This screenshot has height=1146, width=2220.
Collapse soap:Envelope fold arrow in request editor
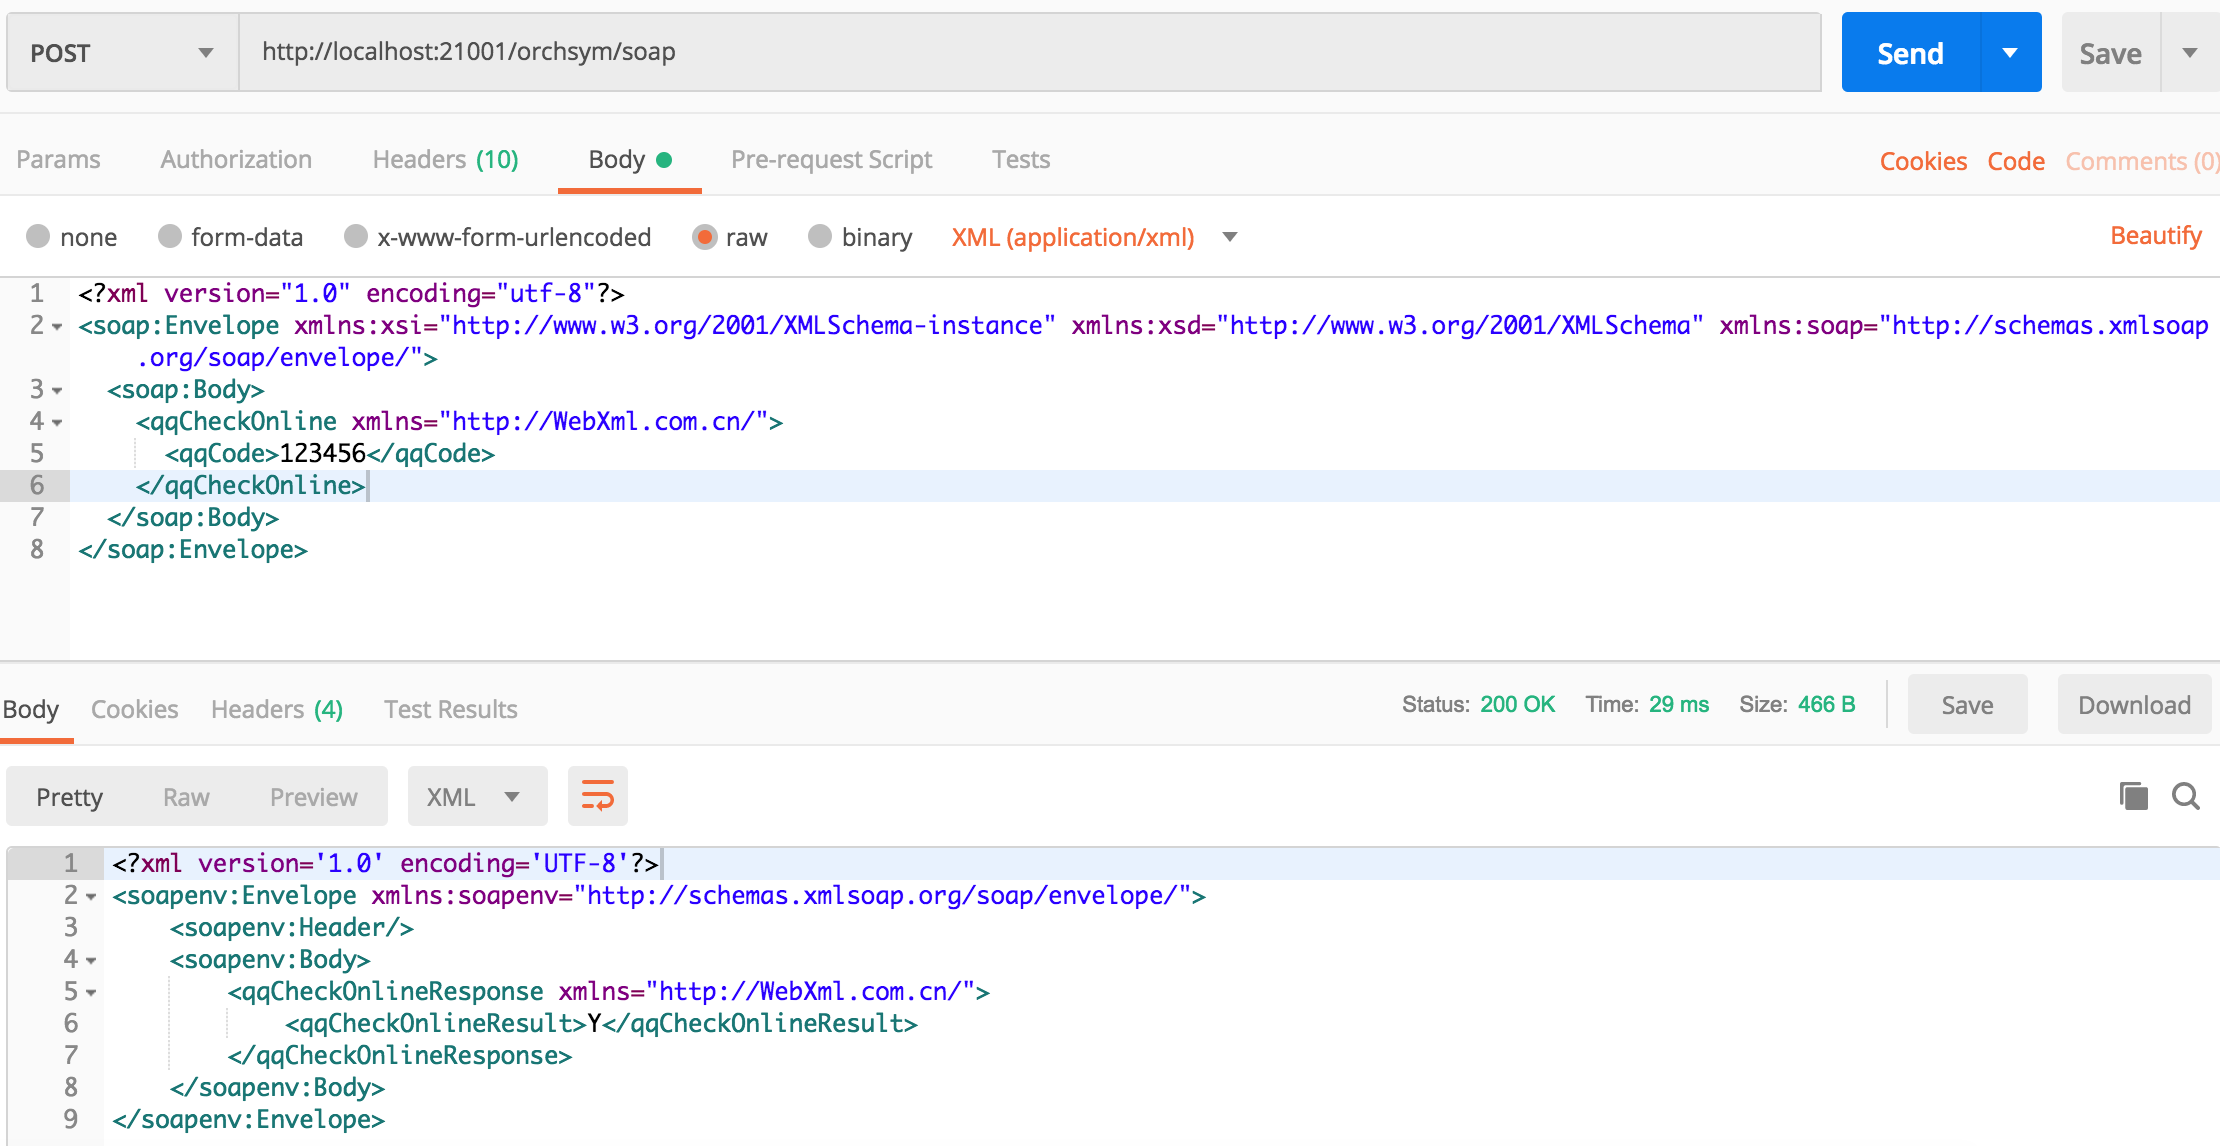[x=57, y=327]
